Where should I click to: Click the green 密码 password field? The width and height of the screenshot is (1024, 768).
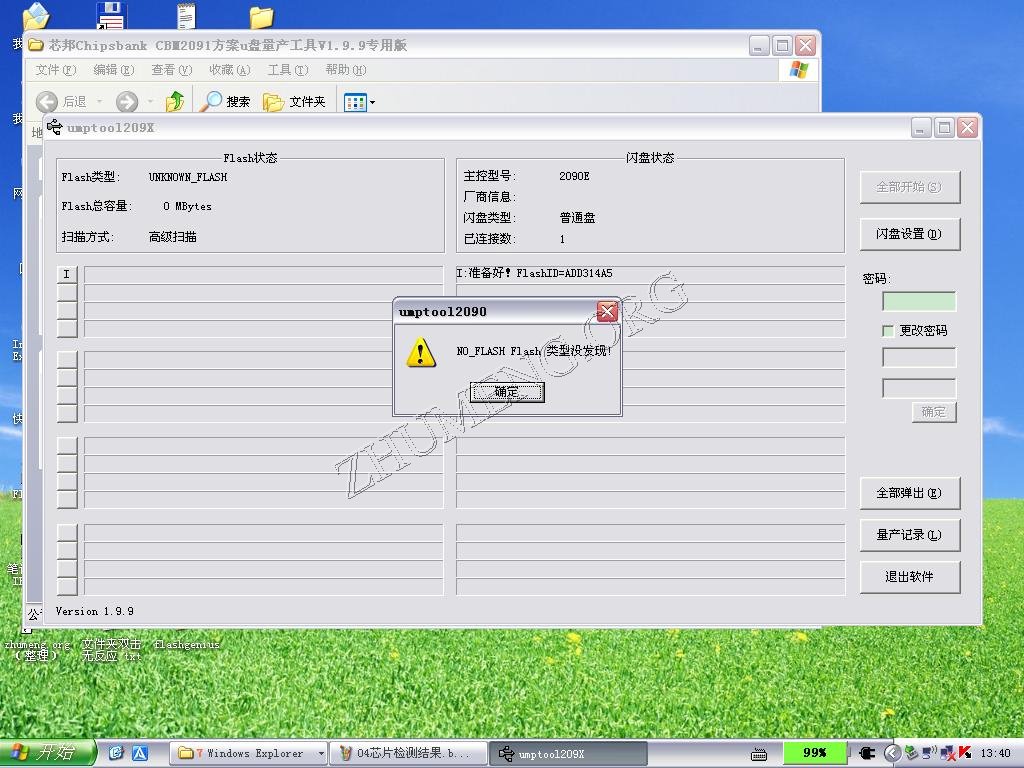tap(919, 301)
